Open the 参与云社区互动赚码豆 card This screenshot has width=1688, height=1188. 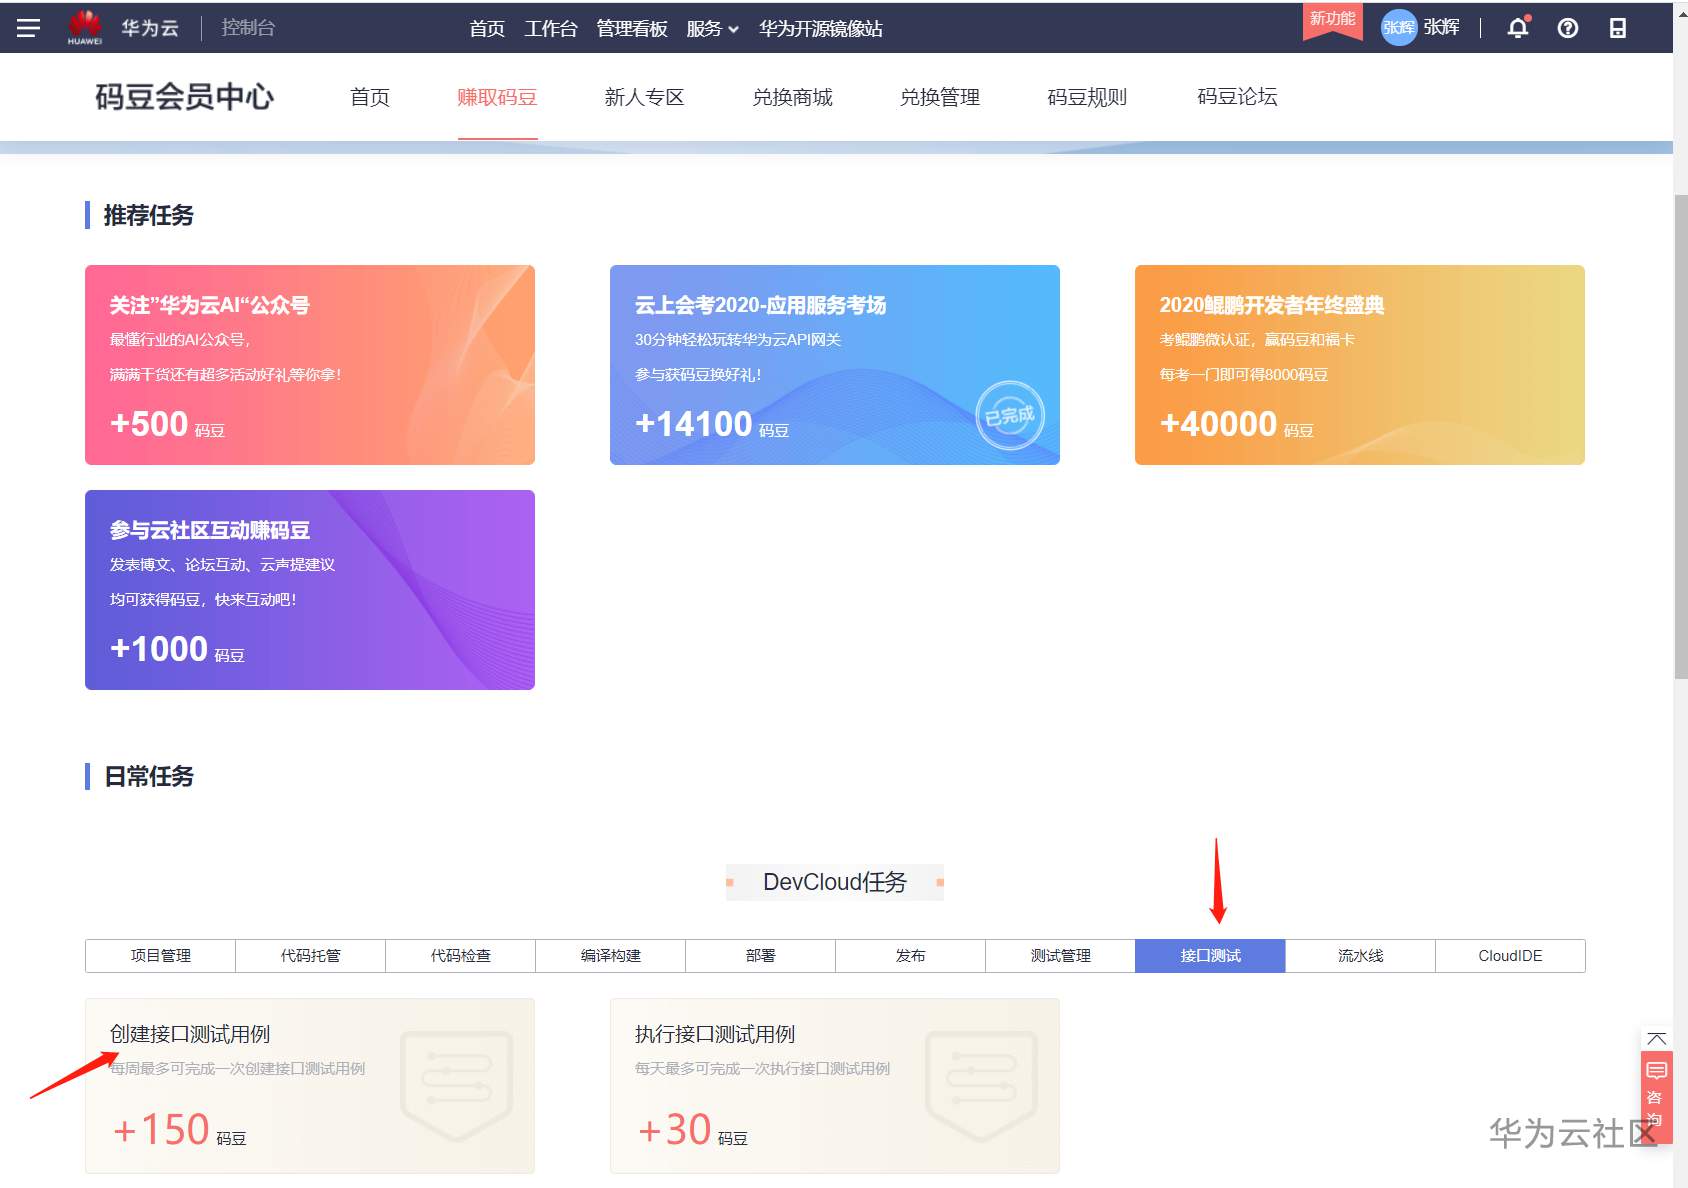coord(310,590)
